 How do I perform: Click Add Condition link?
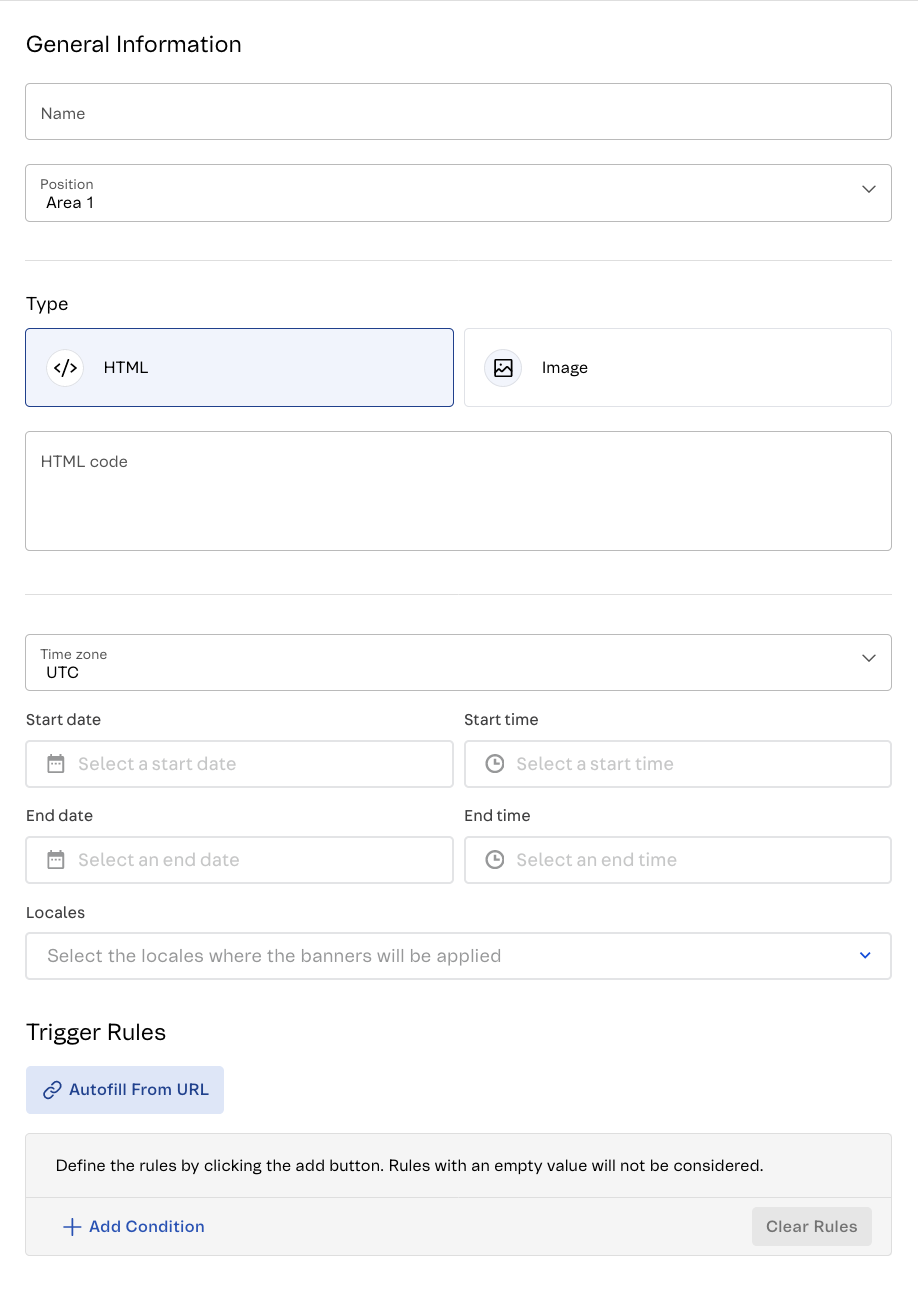(146, 1227)
